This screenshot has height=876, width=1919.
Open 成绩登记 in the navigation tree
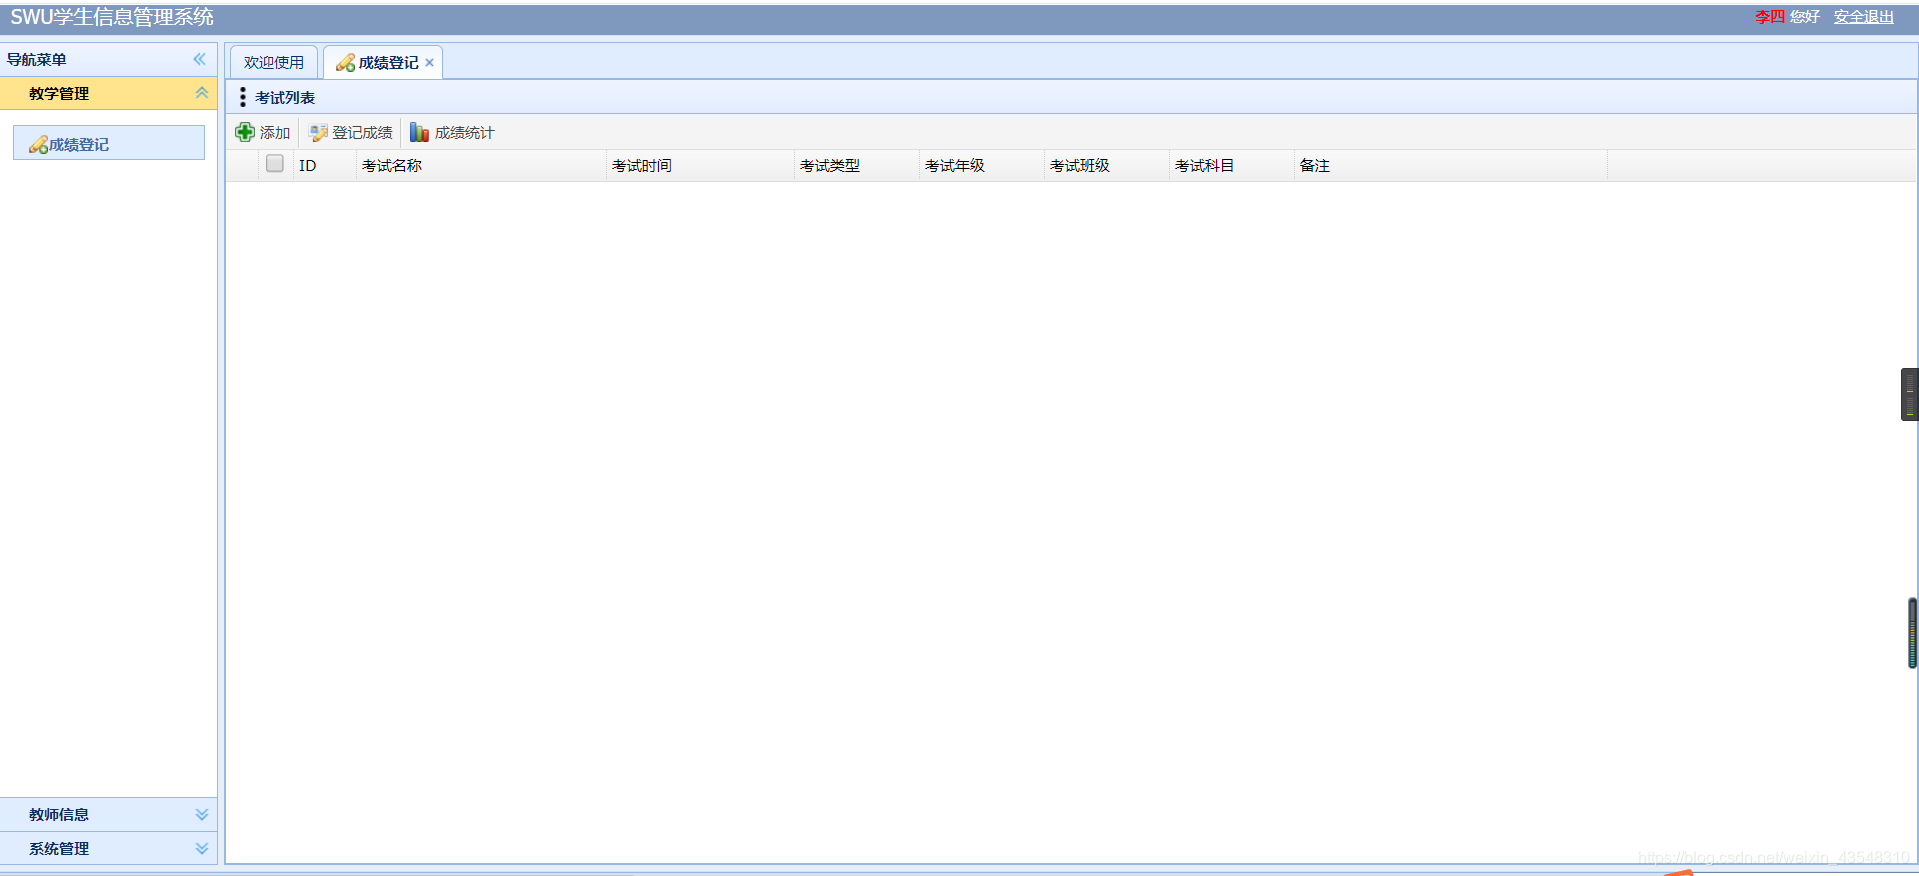pos(109,143)
